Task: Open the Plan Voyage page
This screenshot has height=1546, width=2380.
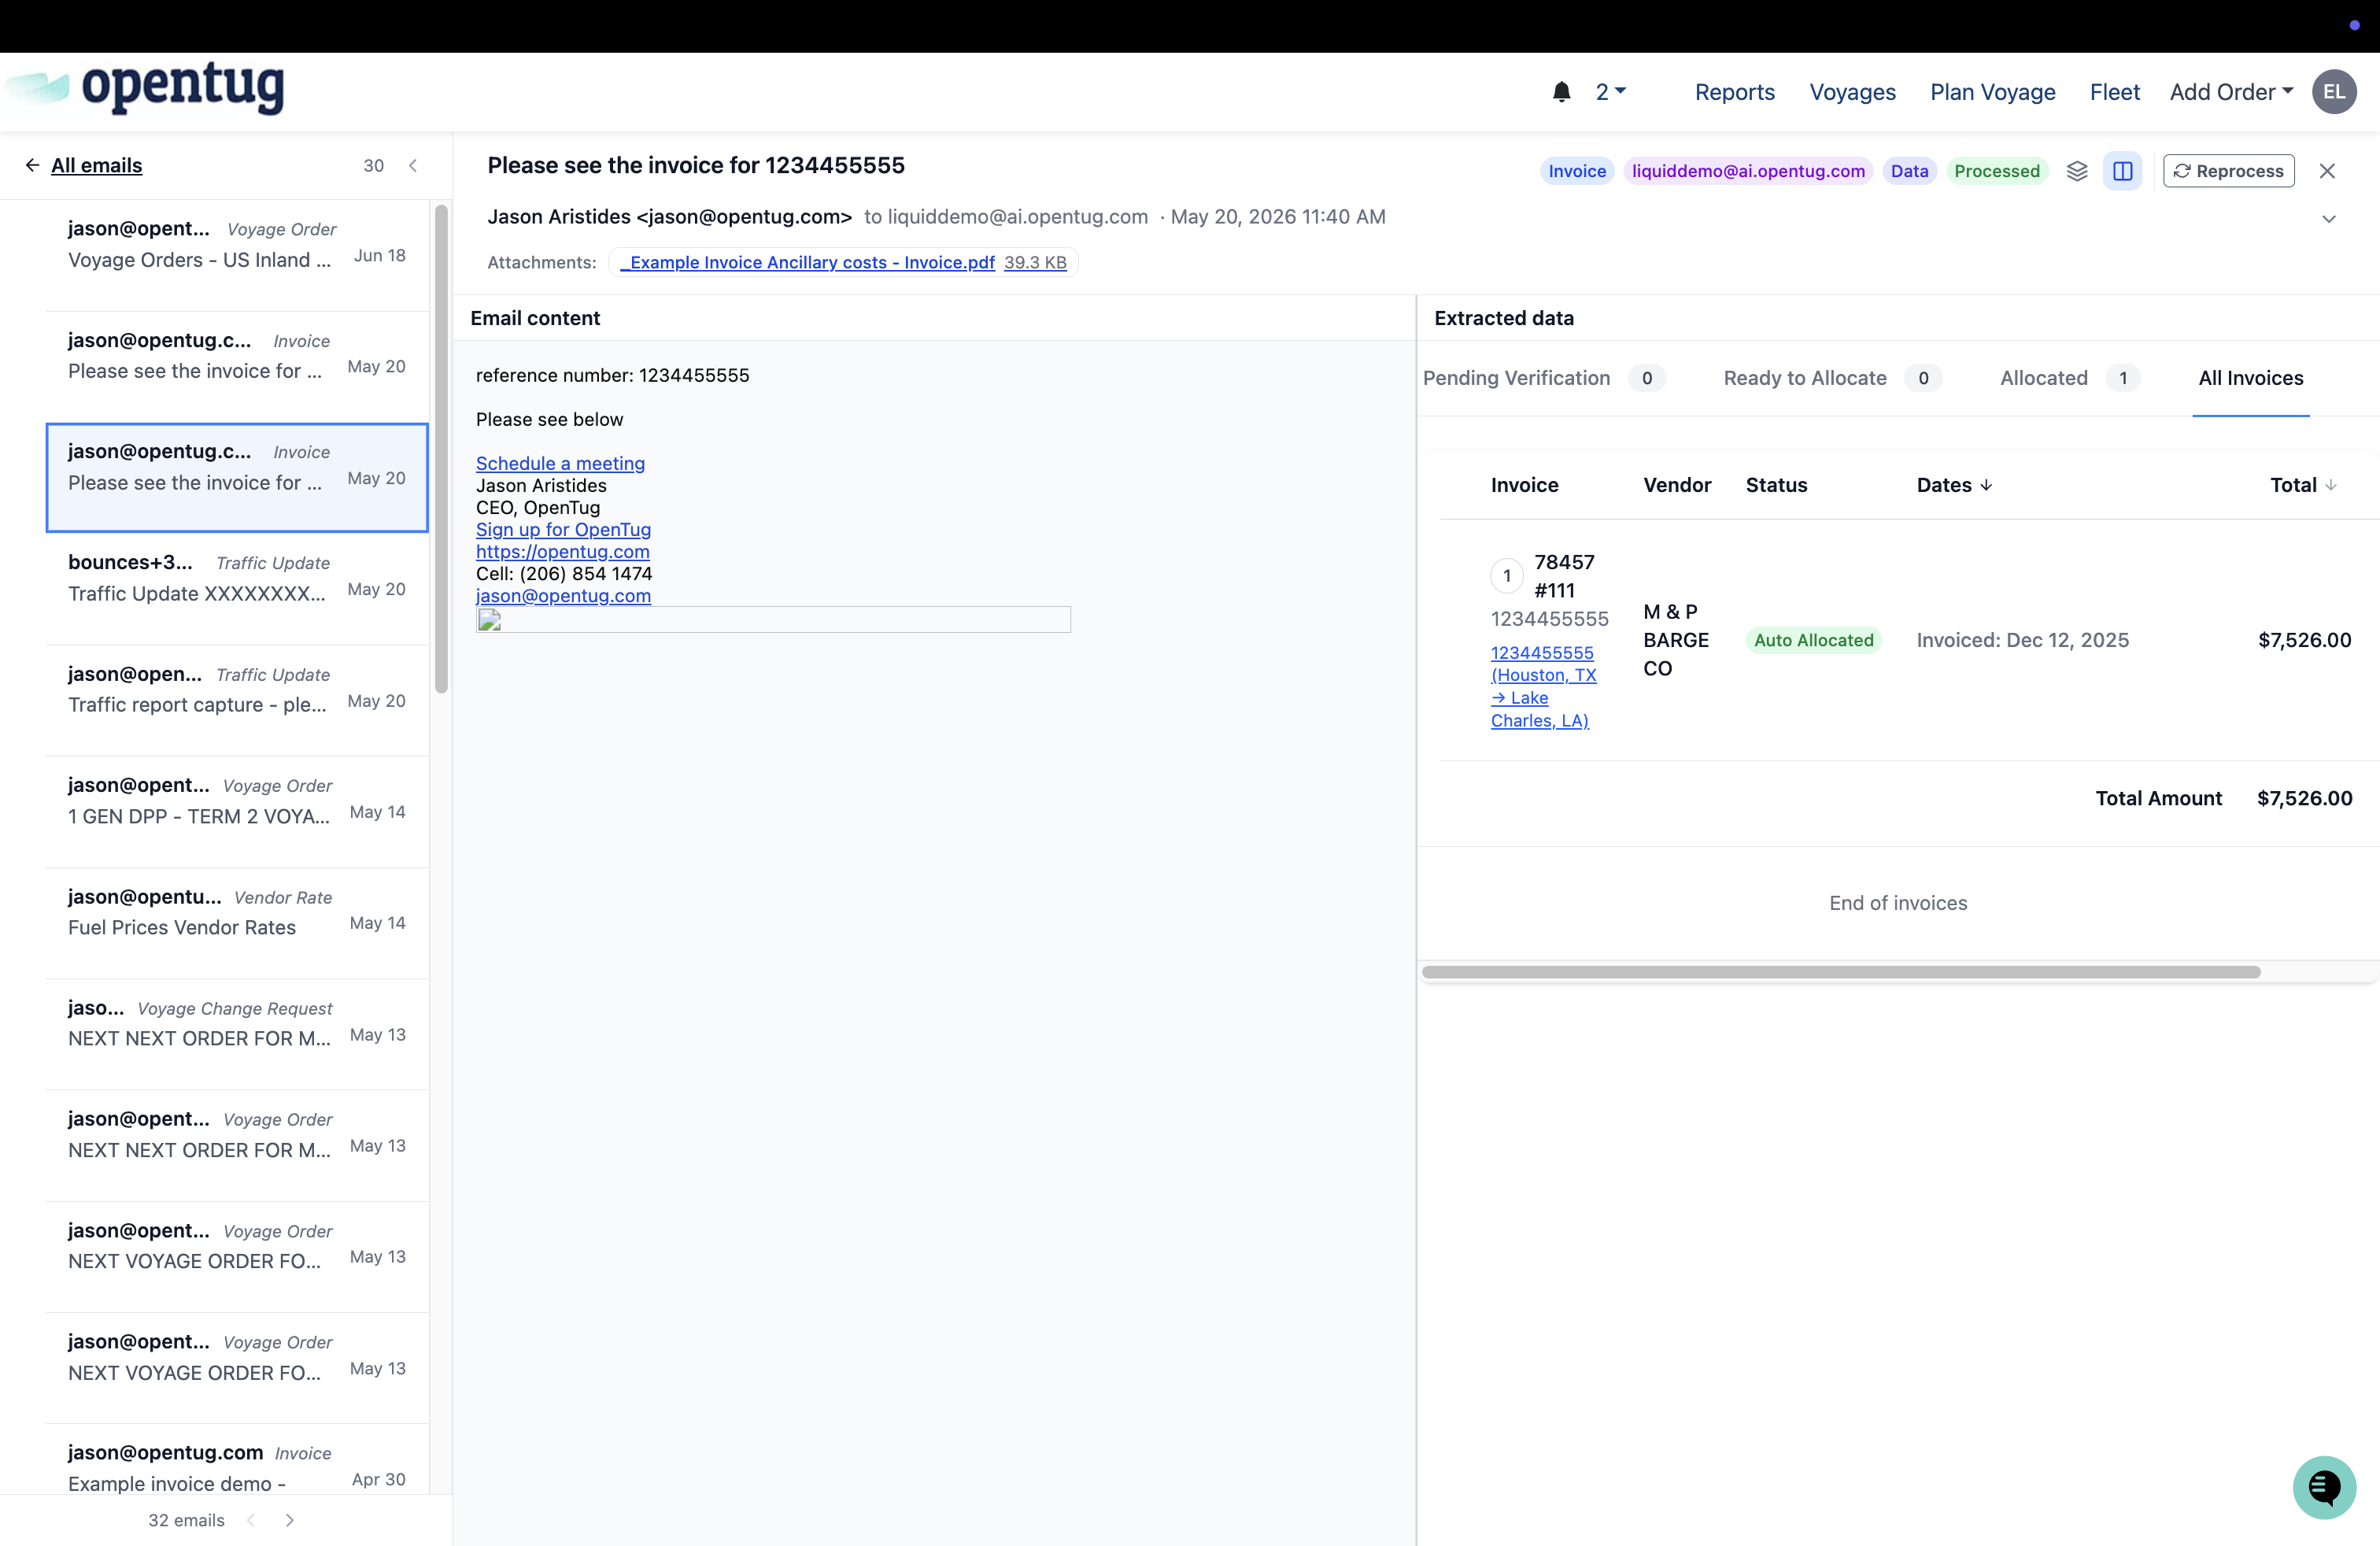Action: coord(1992,92)
